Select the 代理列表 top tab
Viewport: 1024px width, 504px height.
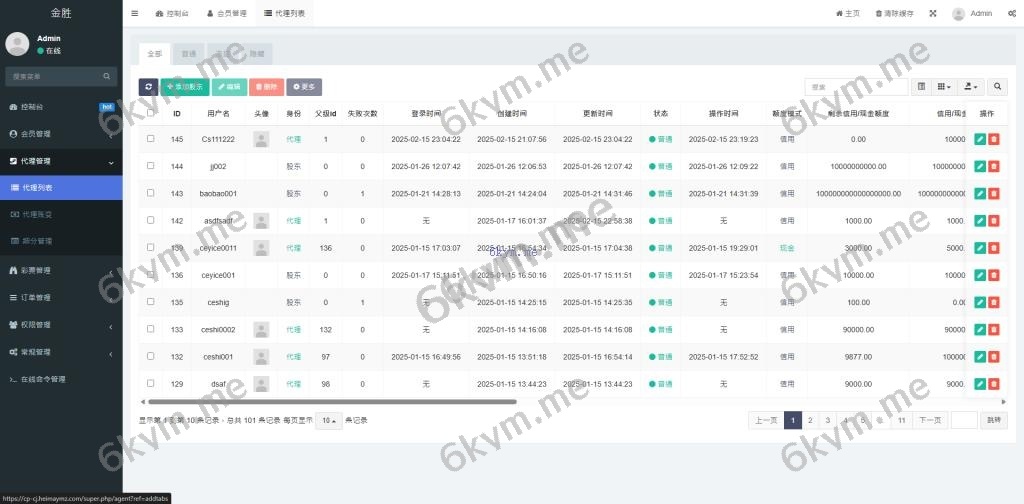(285, 13)
